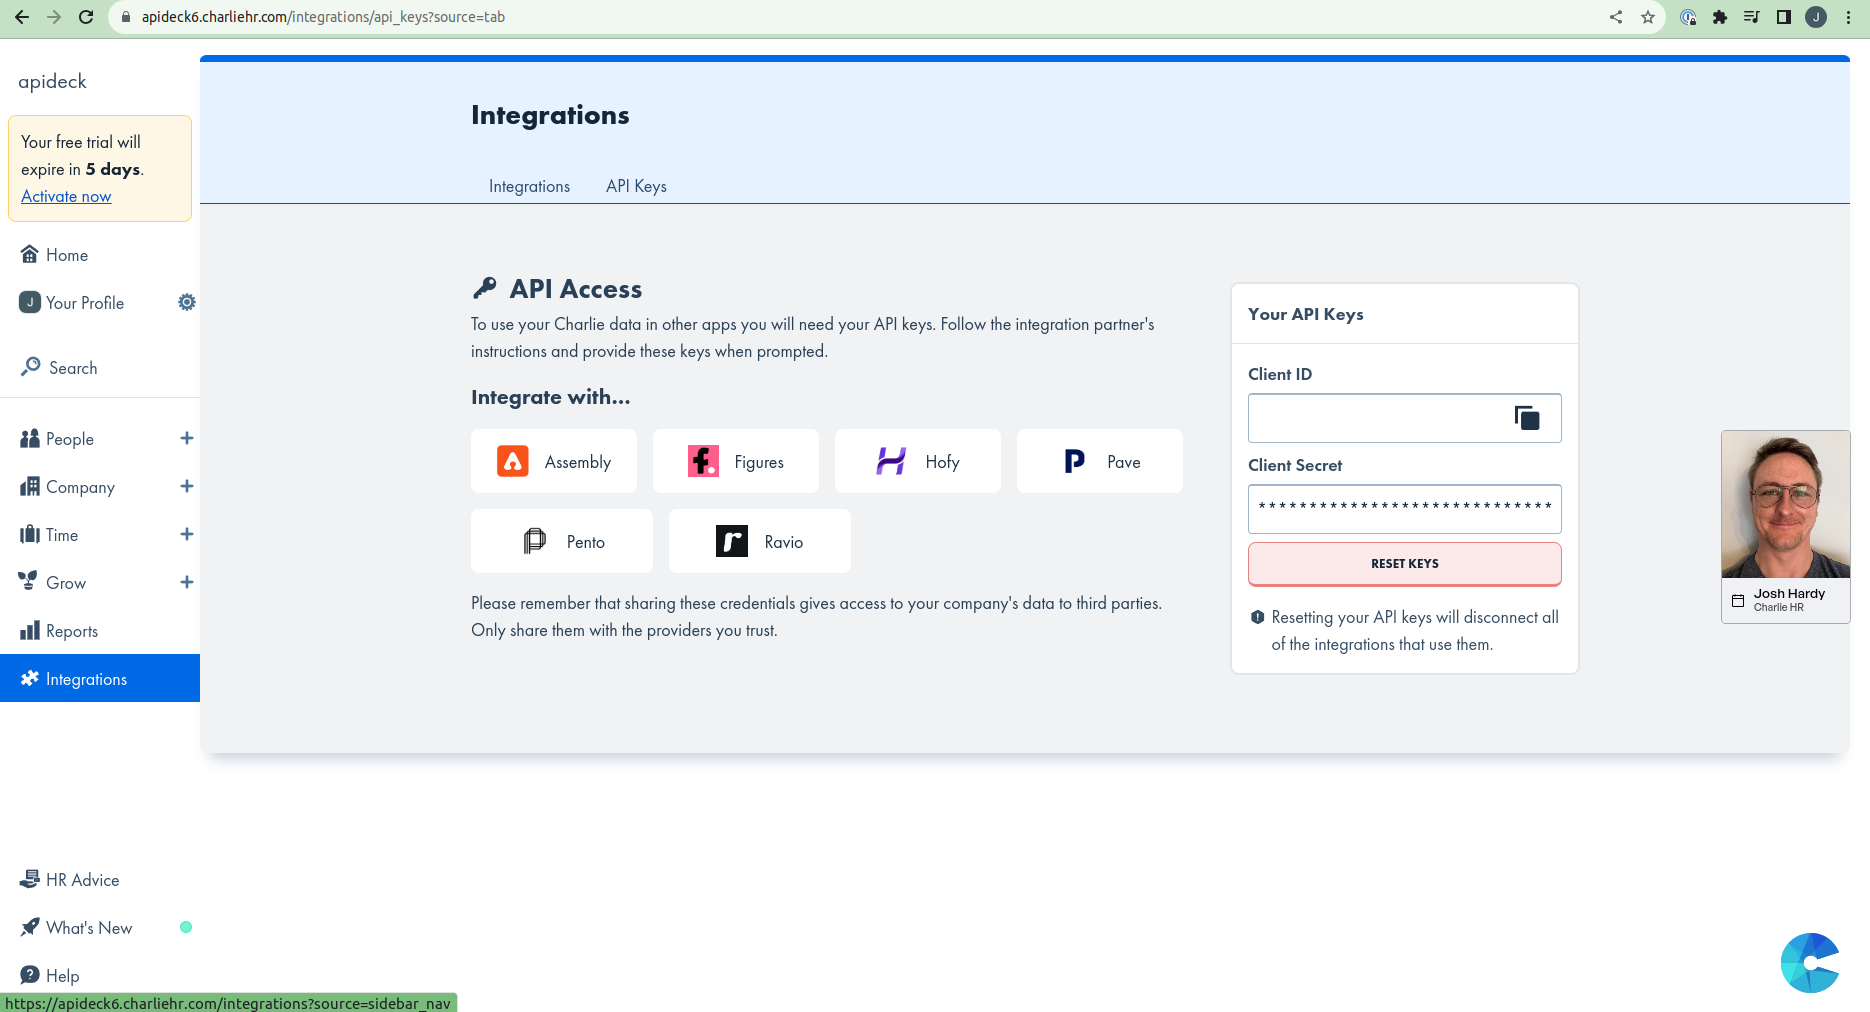Screen dimensions: 1870x1012
Task: Click the Home house icon
Action: pos(30,254)
